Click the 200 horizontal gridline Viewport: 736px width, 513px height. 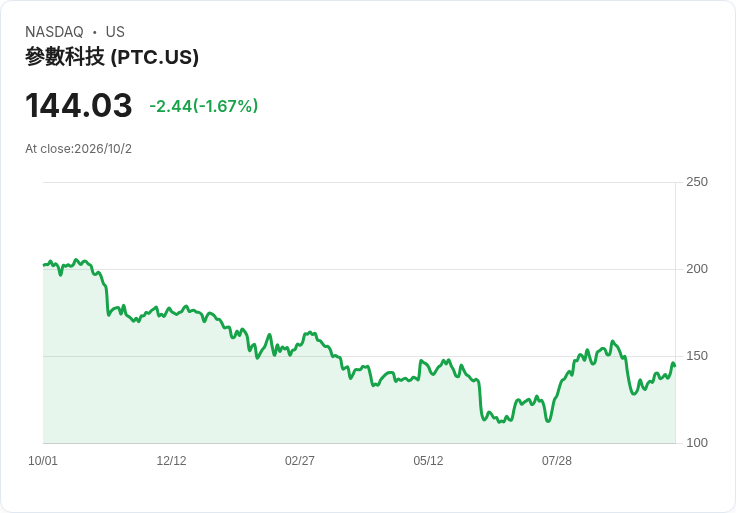(359, 269)
